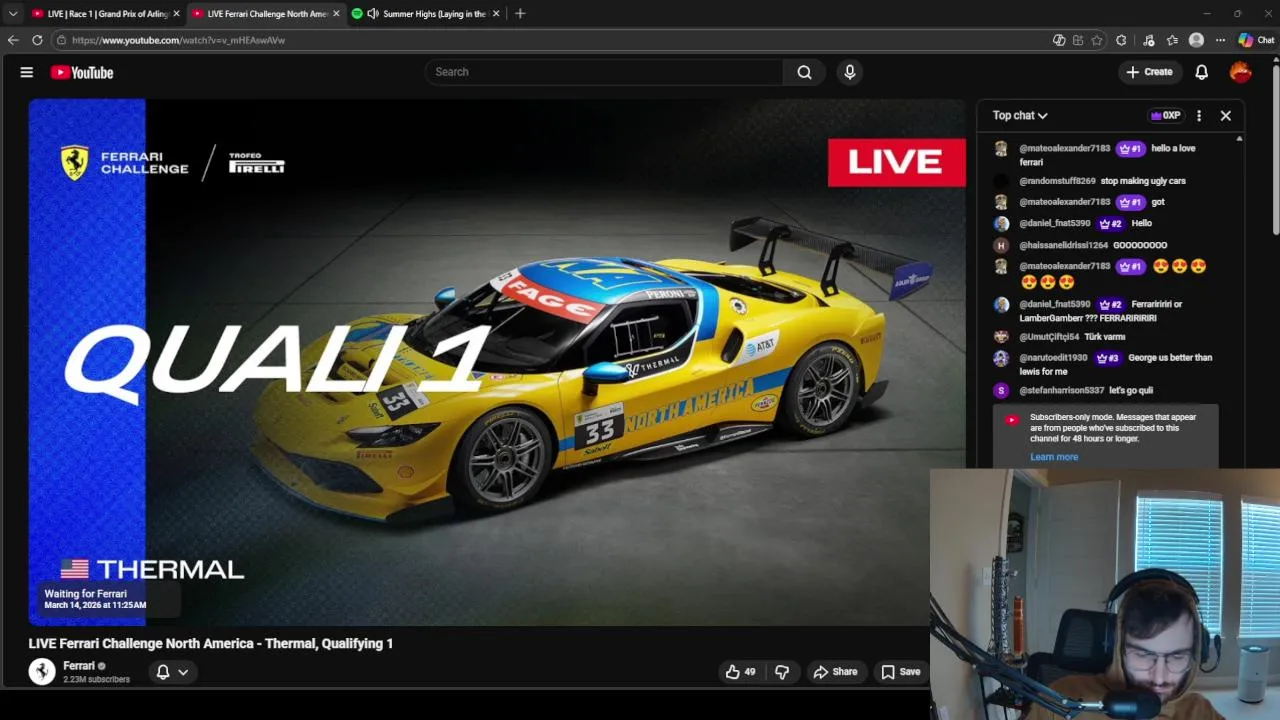Close the live chat panel

1226,115
